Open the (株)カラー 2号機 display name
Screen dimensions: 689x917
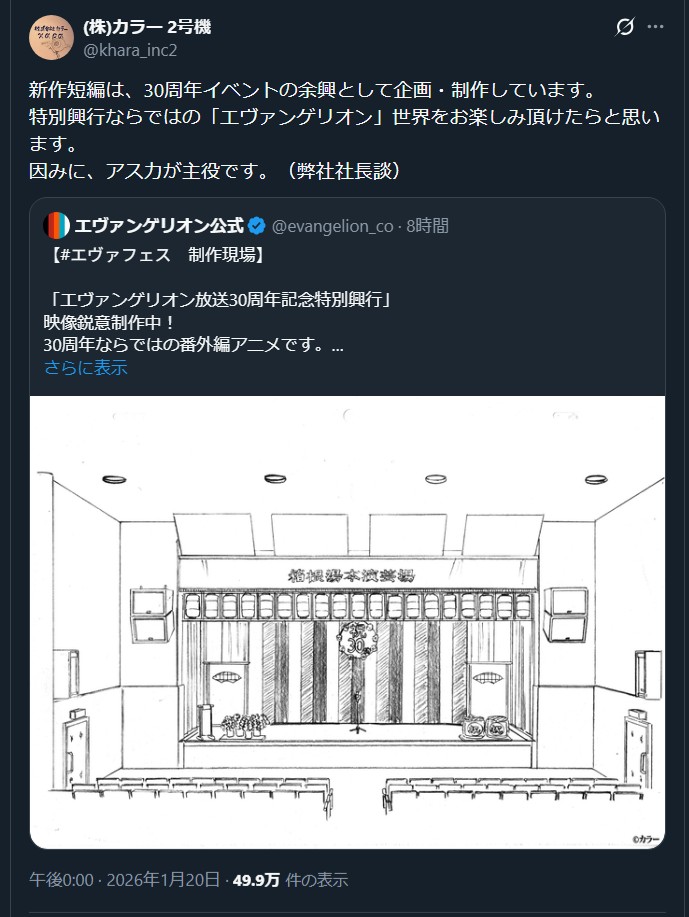click(147, 27)
